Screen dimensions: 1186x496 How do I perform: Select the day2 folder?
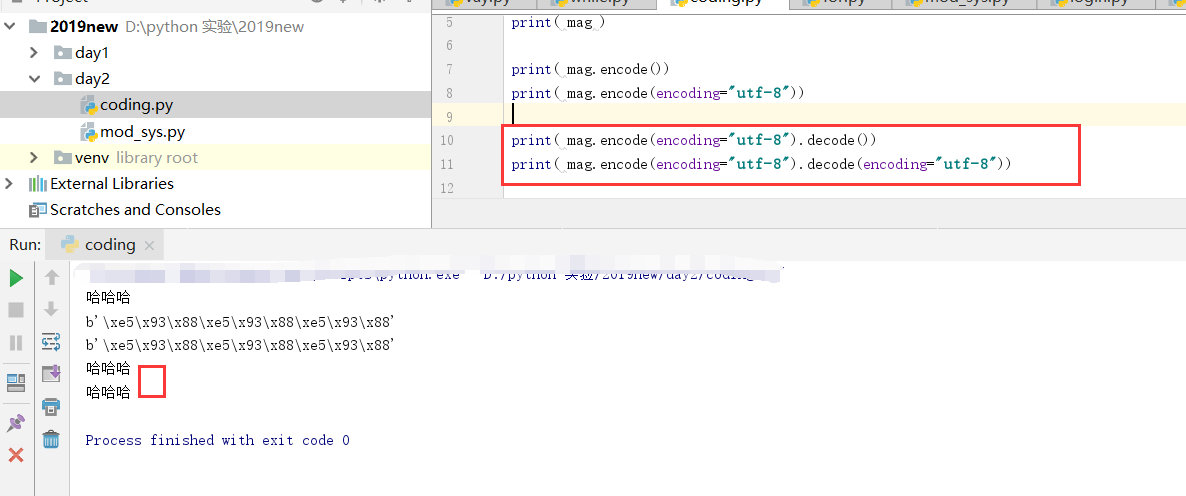point(82,79)
